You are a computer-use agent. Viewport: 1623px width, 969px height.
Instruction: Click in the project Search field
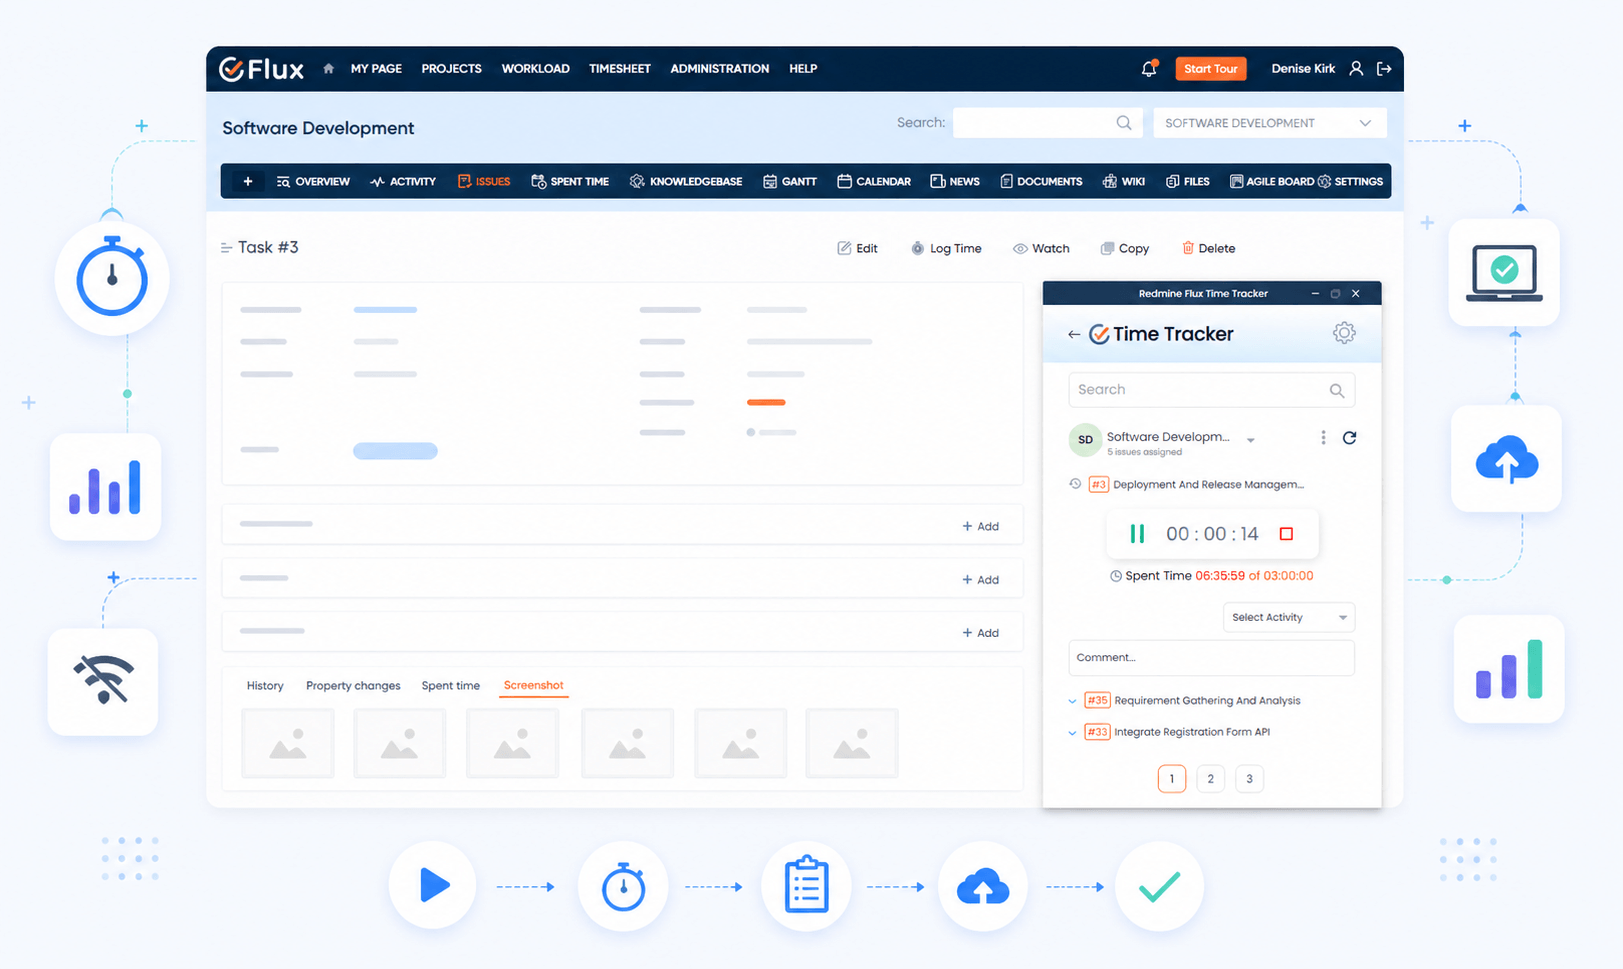pyautogui.click(x=1047, y=123)
